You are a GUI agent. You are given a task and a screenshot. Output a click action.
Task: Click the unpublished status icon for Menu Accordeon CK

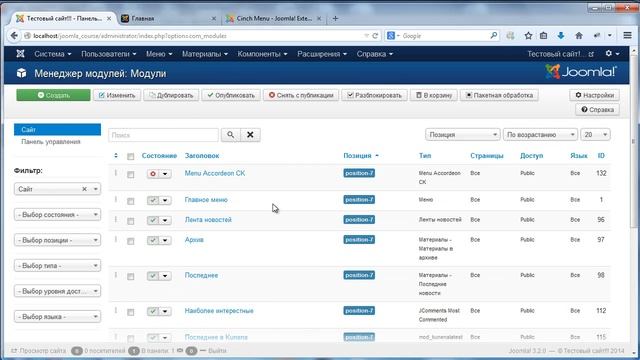click(x=153, y=174)
